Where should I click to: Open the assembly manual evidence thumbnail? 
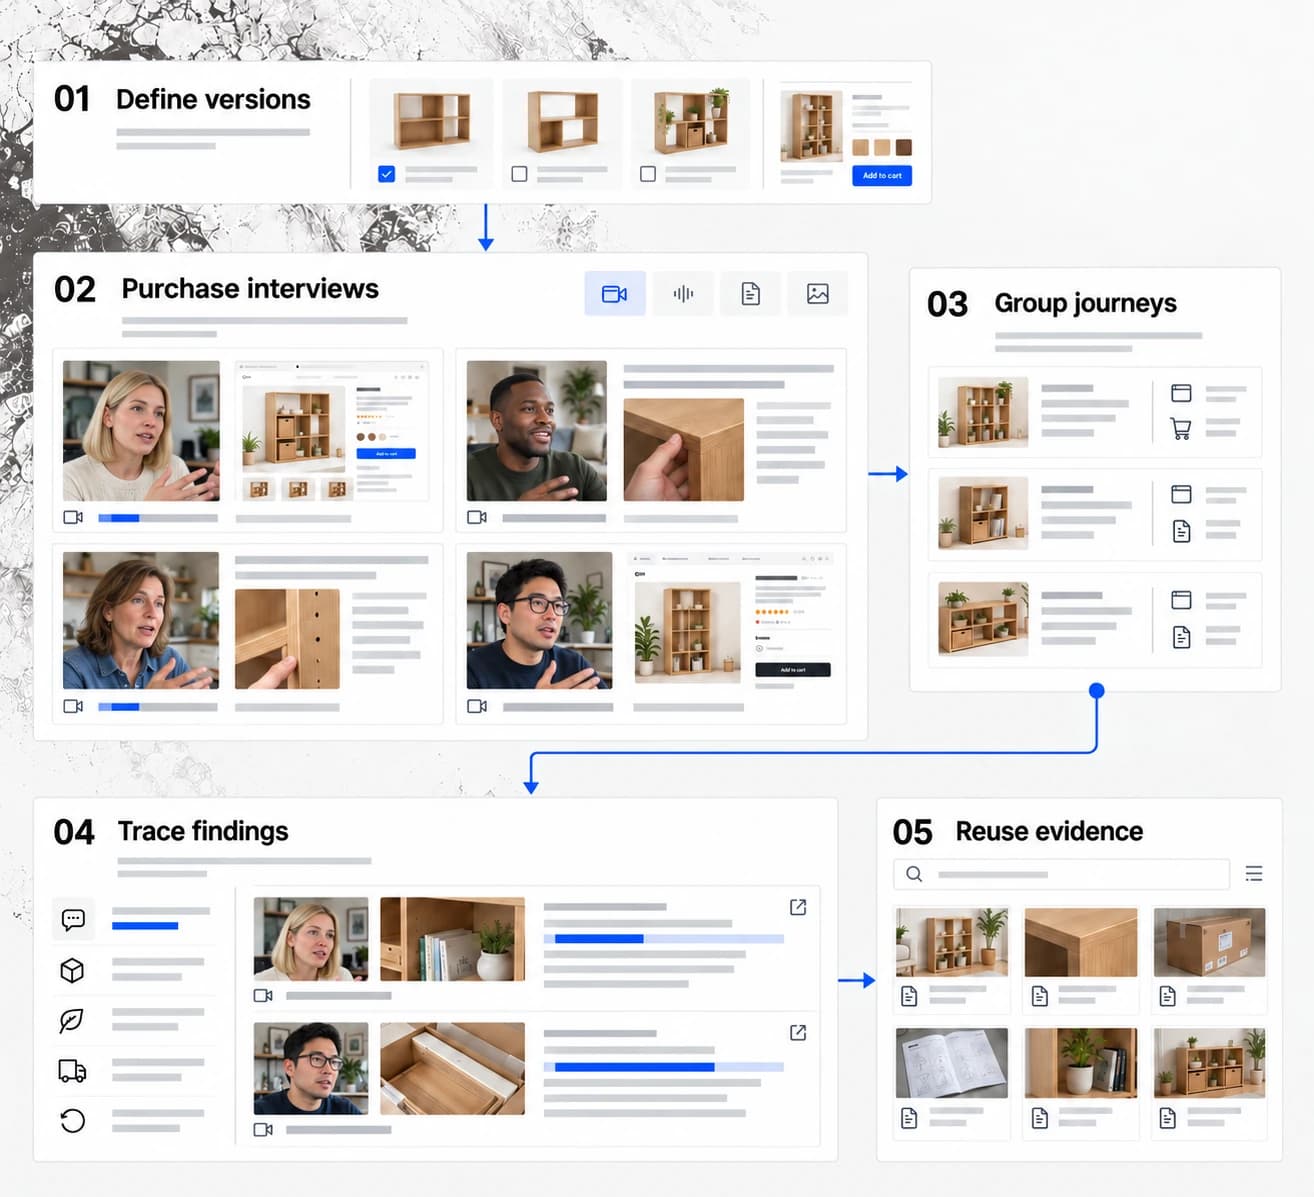tap(951, 1063)
